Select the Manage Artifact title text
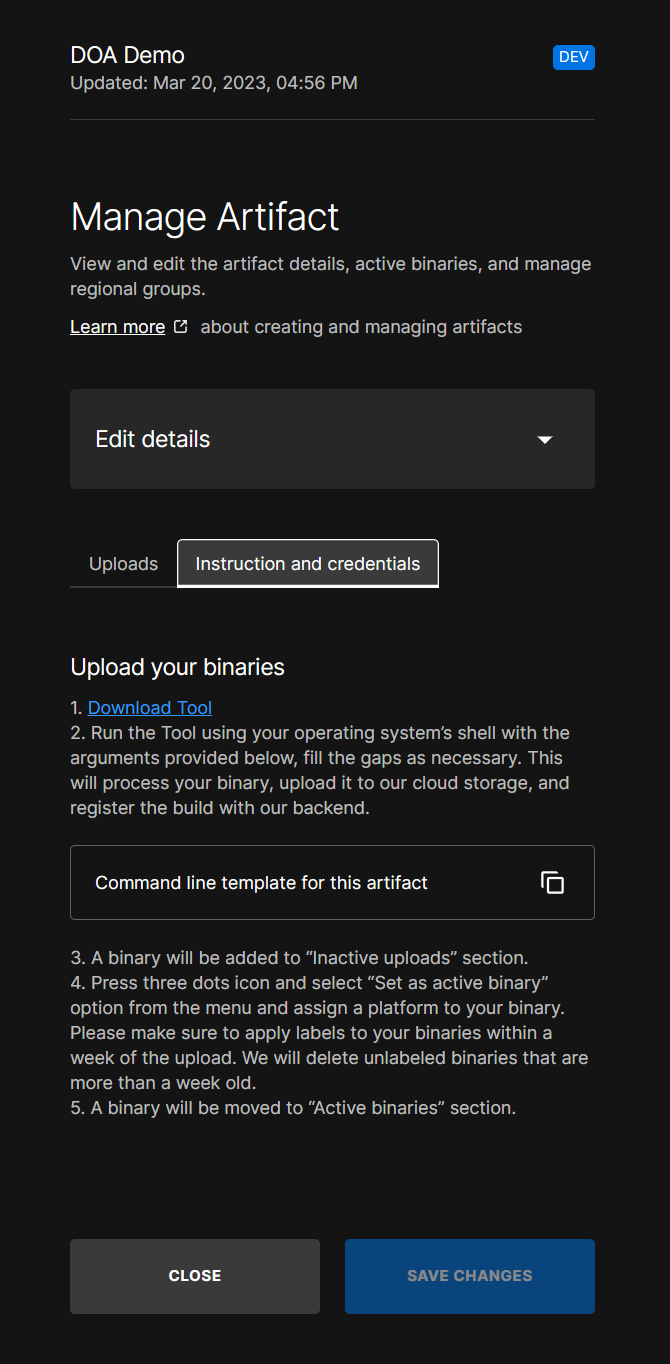 coord(204,216)
